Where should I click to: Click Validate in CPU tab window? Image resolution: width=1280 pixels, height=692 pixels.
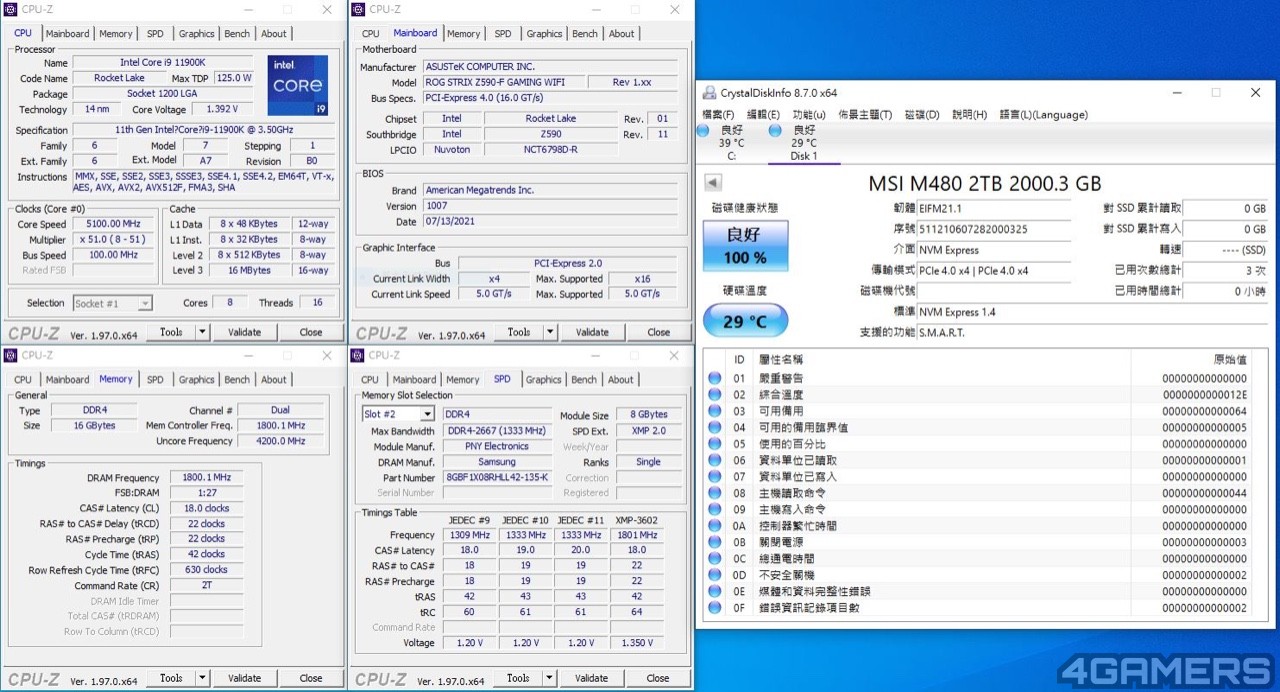click(245, 332)
